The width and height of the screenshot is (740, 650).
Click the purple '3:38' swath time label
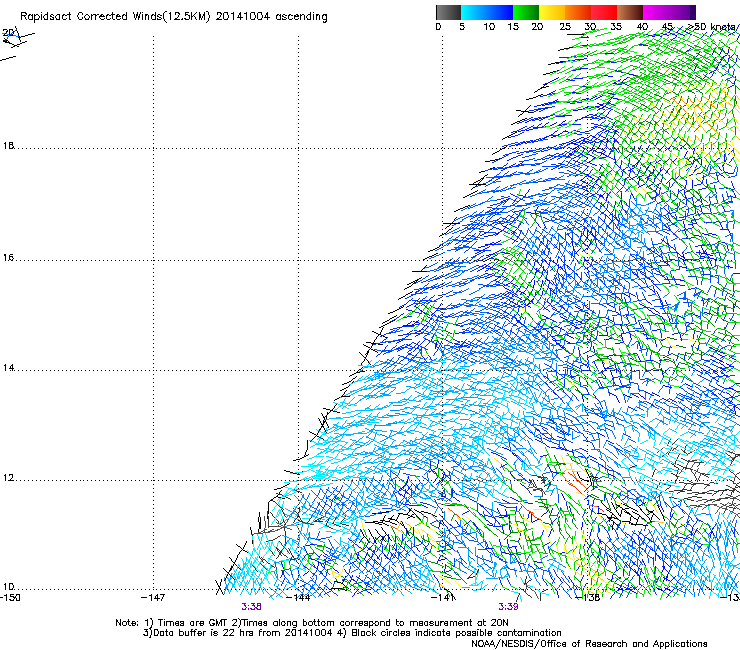pyautogui.click(x=251, y=607)
